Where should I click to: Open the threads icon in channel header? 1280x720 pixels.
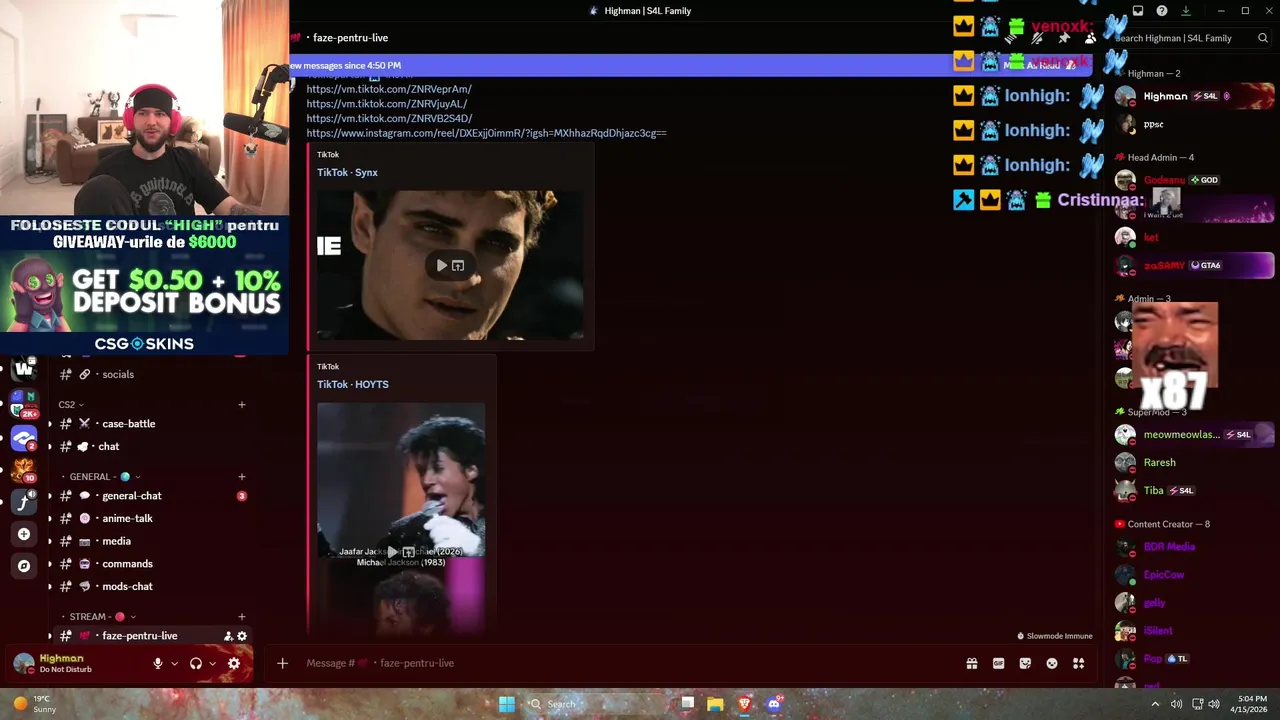click(1012, 38)
